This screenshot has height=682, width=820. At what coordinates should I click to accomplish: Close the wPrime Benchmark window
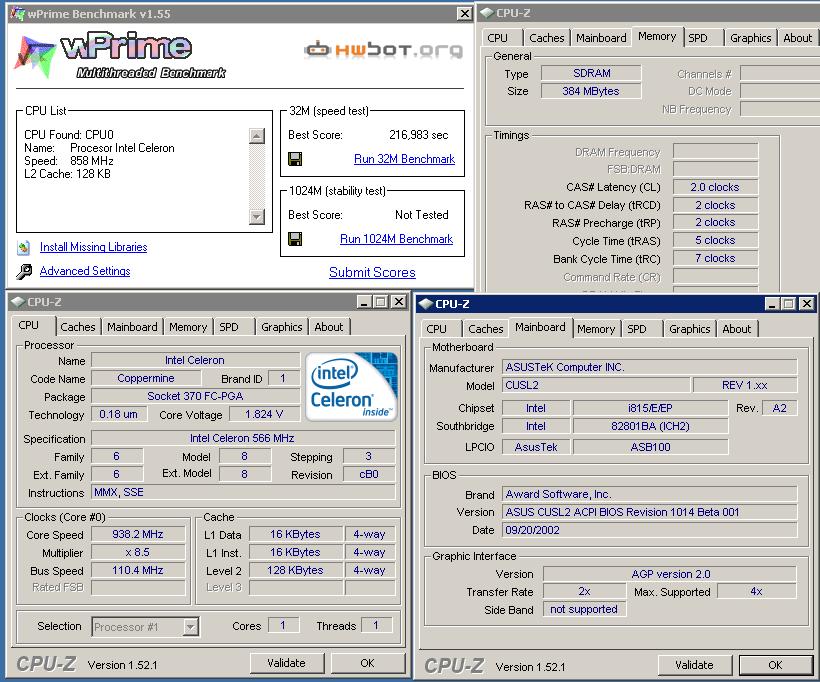point(464,14)
